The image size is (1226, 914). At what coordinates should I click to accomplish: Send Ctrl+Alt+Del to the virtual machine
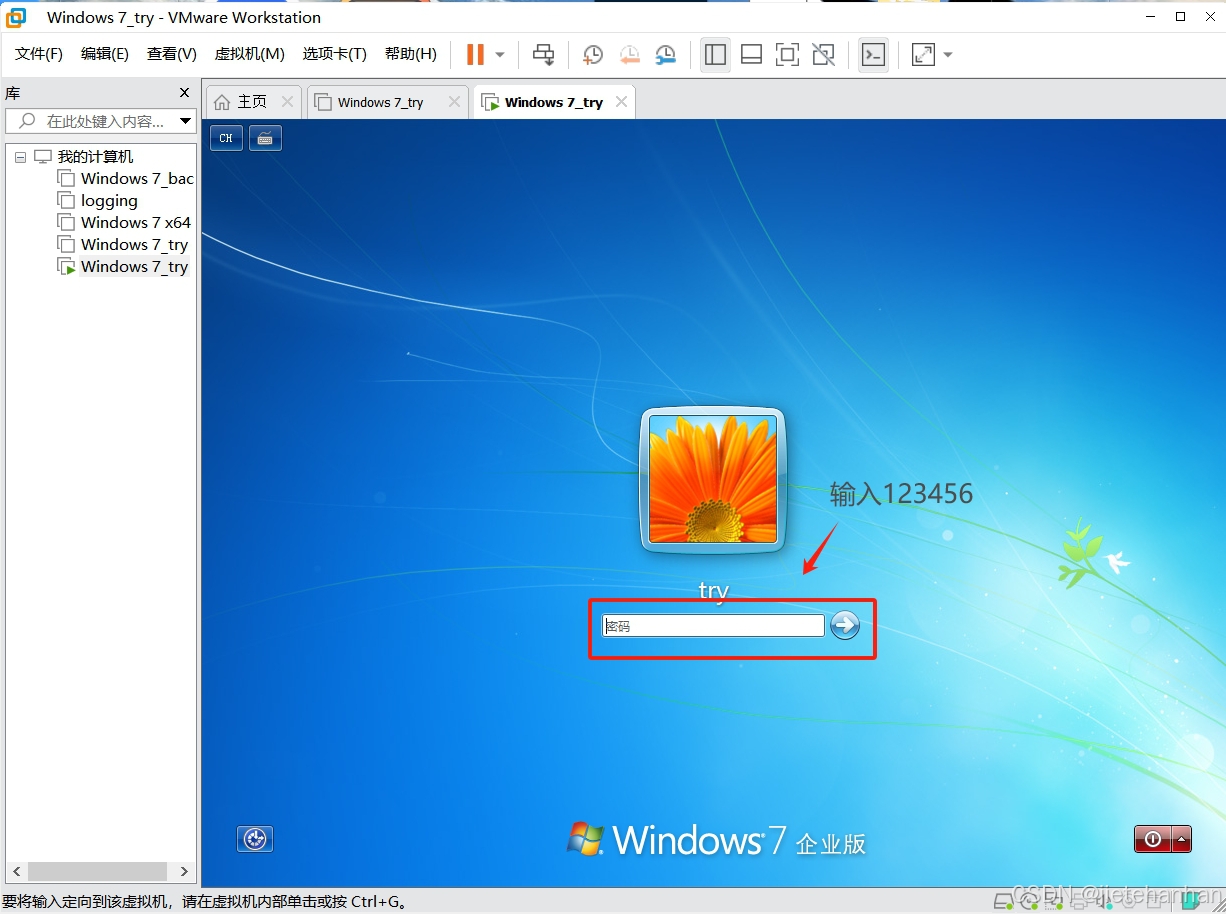pos(543,54)
